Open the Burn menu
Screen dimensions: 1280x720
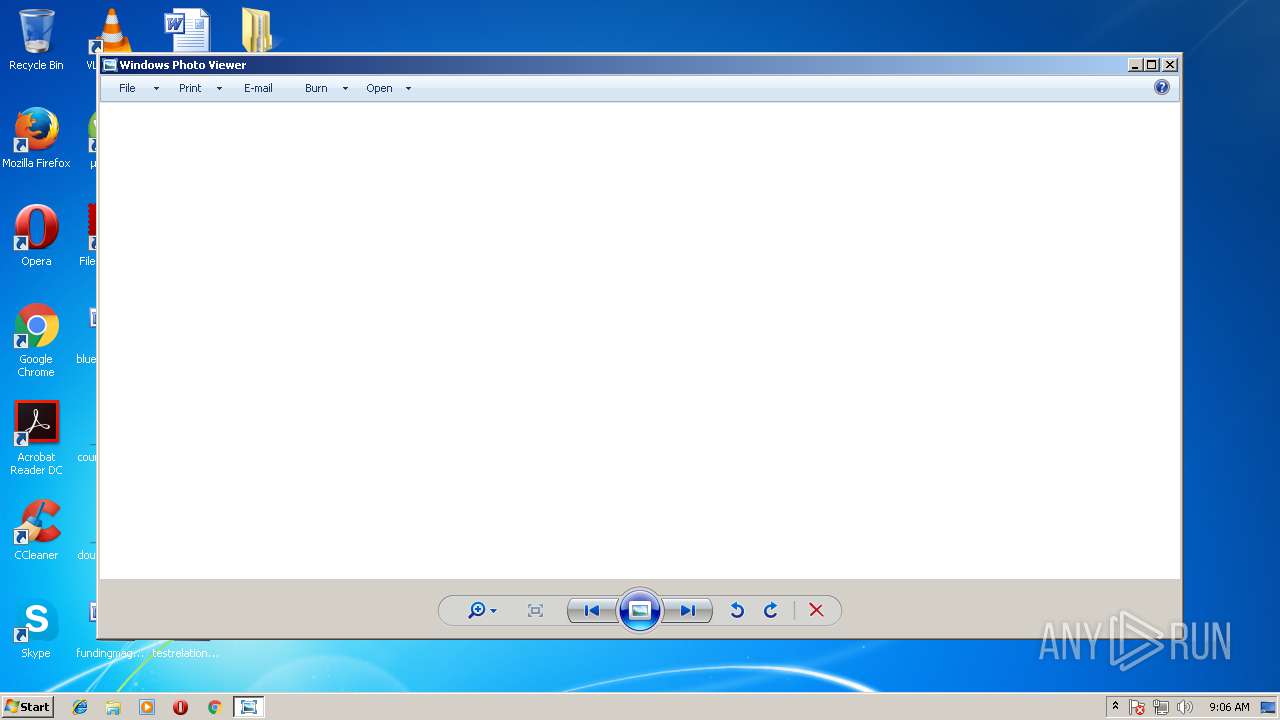pos(316,88)
